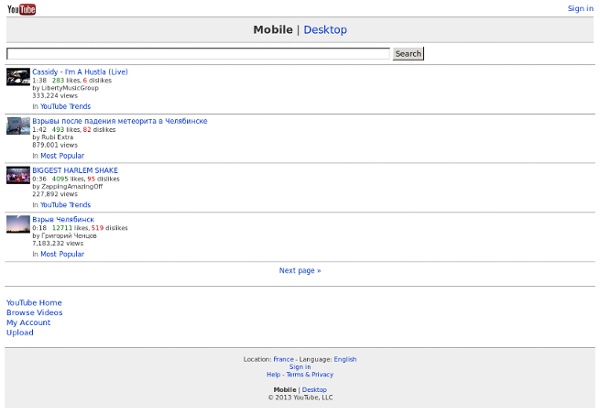Open Взрыв Челябинск title link
Screen dimensions: 600x408
[x=63, y=219]
